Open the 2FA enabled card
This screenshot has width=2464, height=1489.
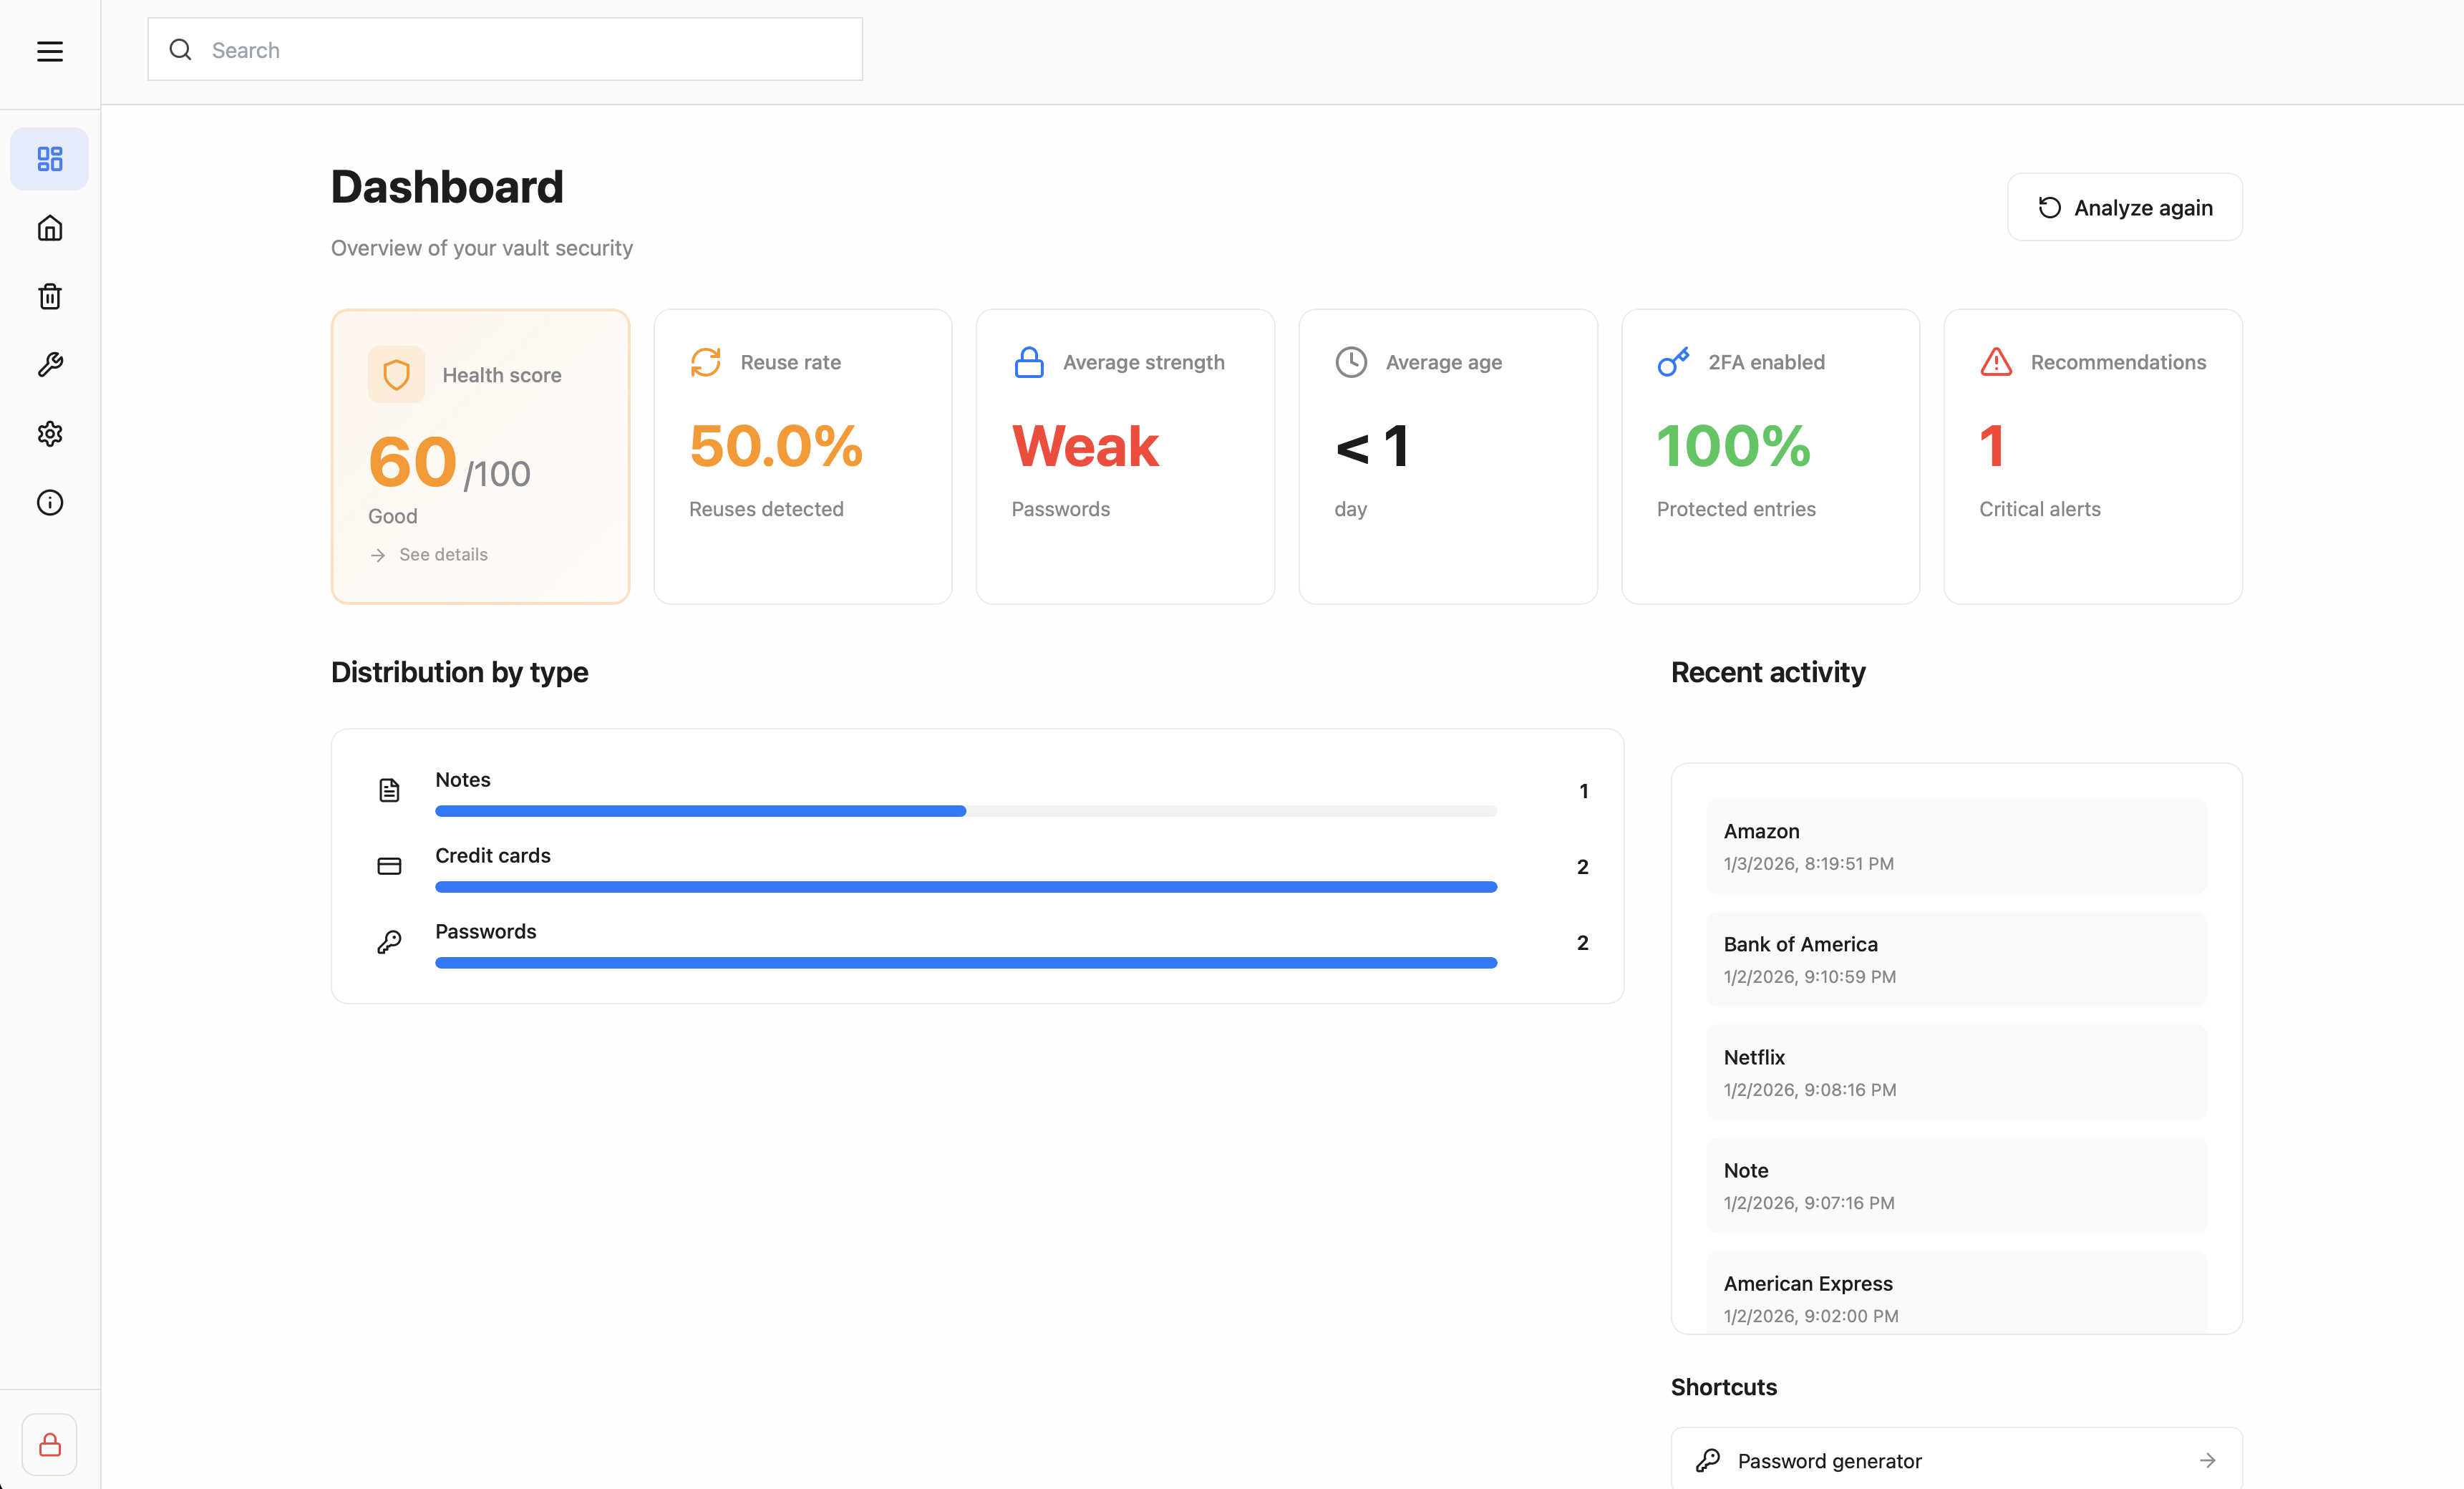click(x=1769, y=456)
